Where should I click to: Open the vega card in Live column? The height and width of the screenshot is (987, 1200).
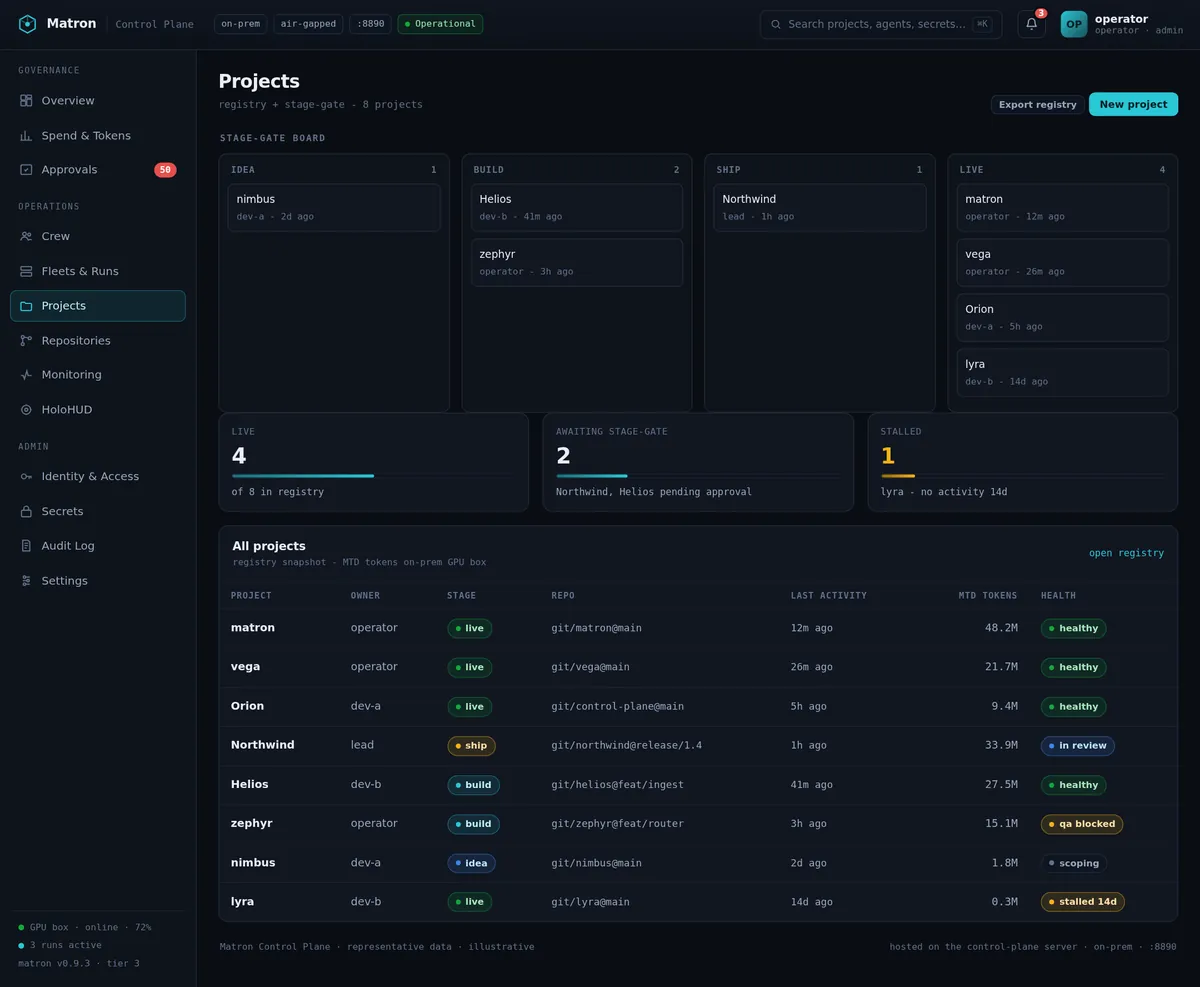1063,262
